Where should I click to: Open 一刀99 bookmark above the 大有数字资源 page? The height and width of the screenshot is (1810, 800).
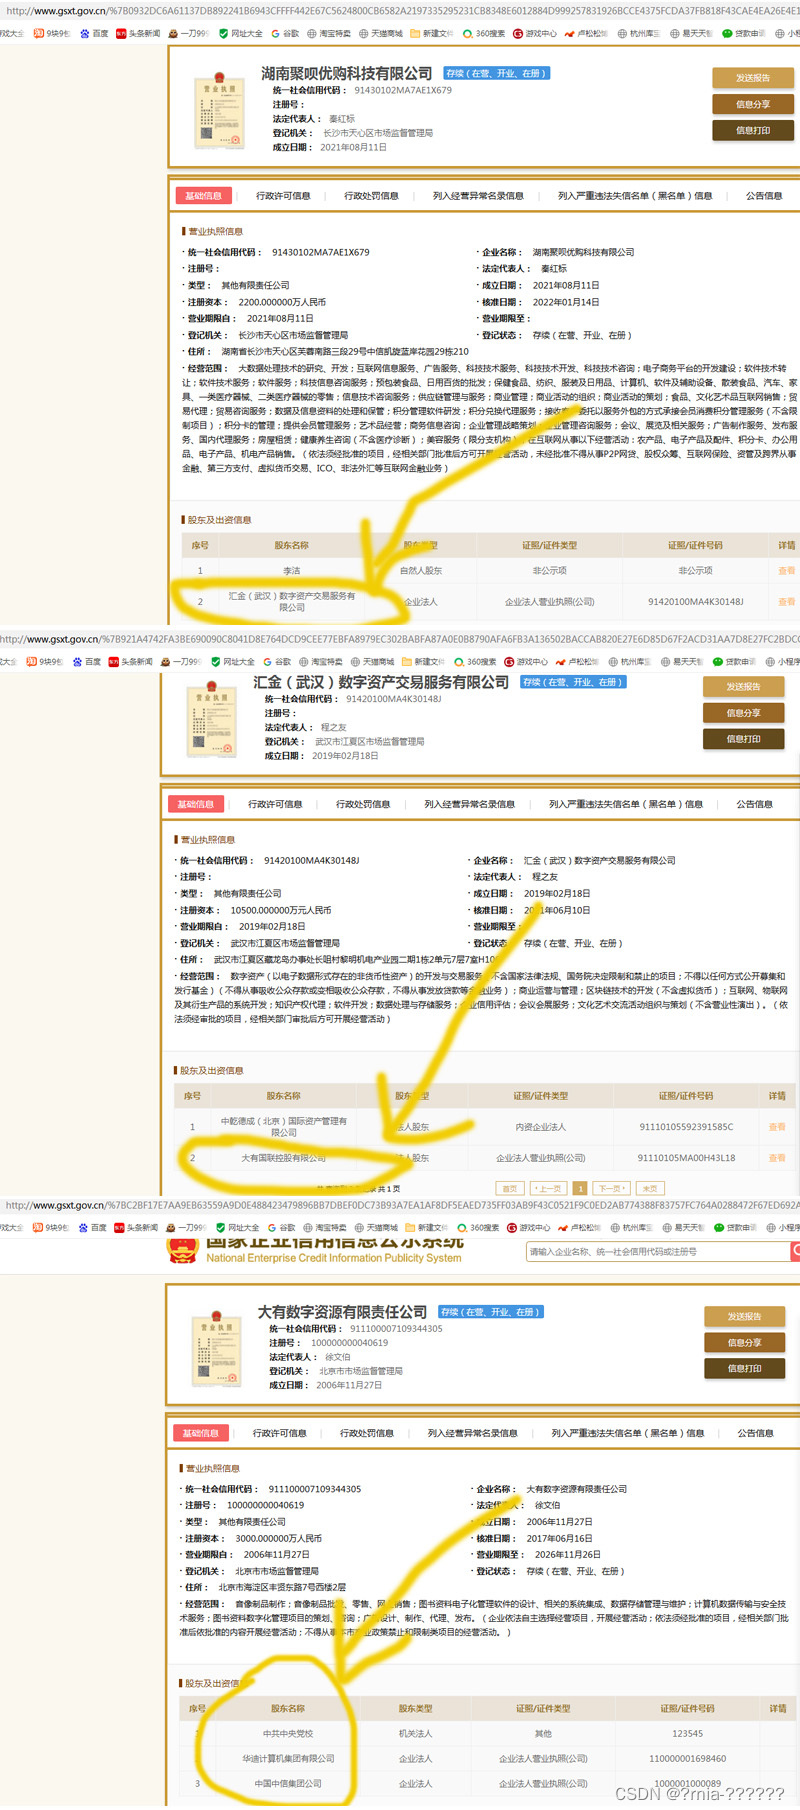tap(187, 1227)
